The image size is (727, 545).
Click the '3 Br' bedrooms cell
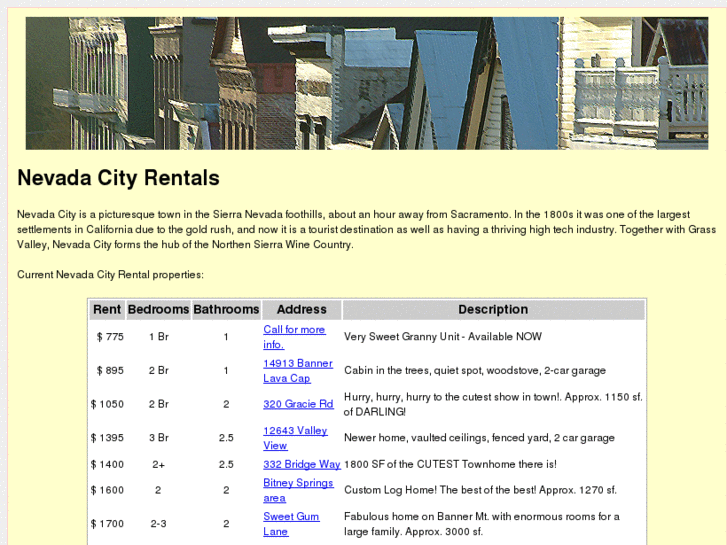(x=159, y=438)
